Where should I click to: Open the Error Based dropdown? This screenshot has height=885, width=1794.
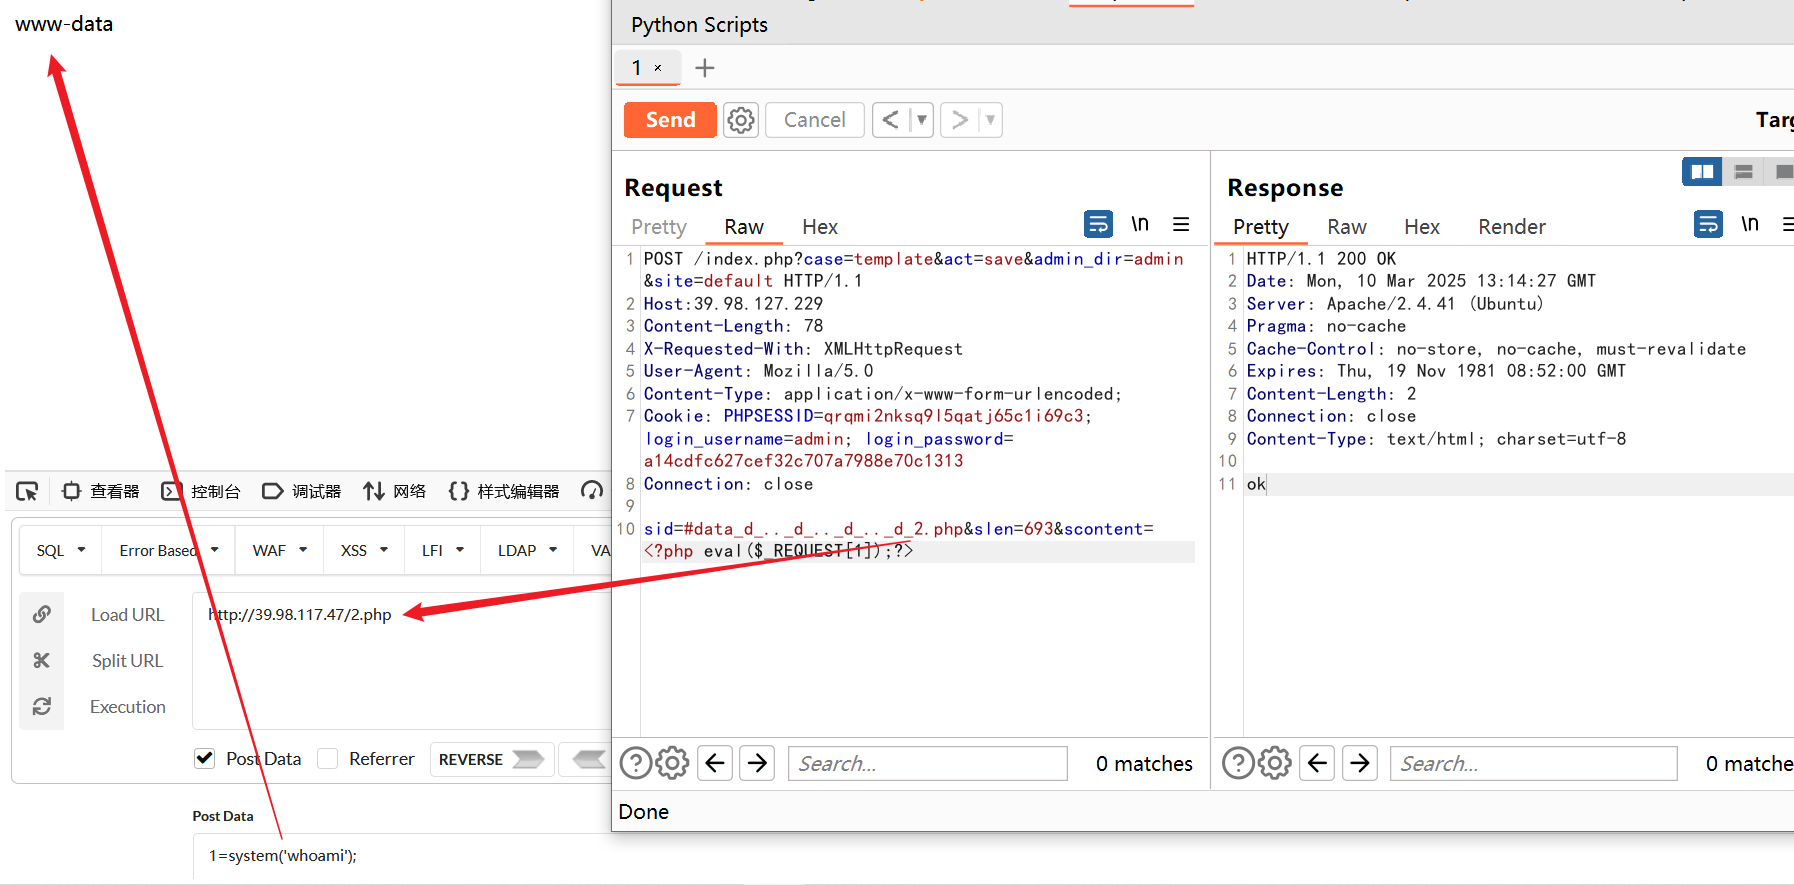(168, 550)
